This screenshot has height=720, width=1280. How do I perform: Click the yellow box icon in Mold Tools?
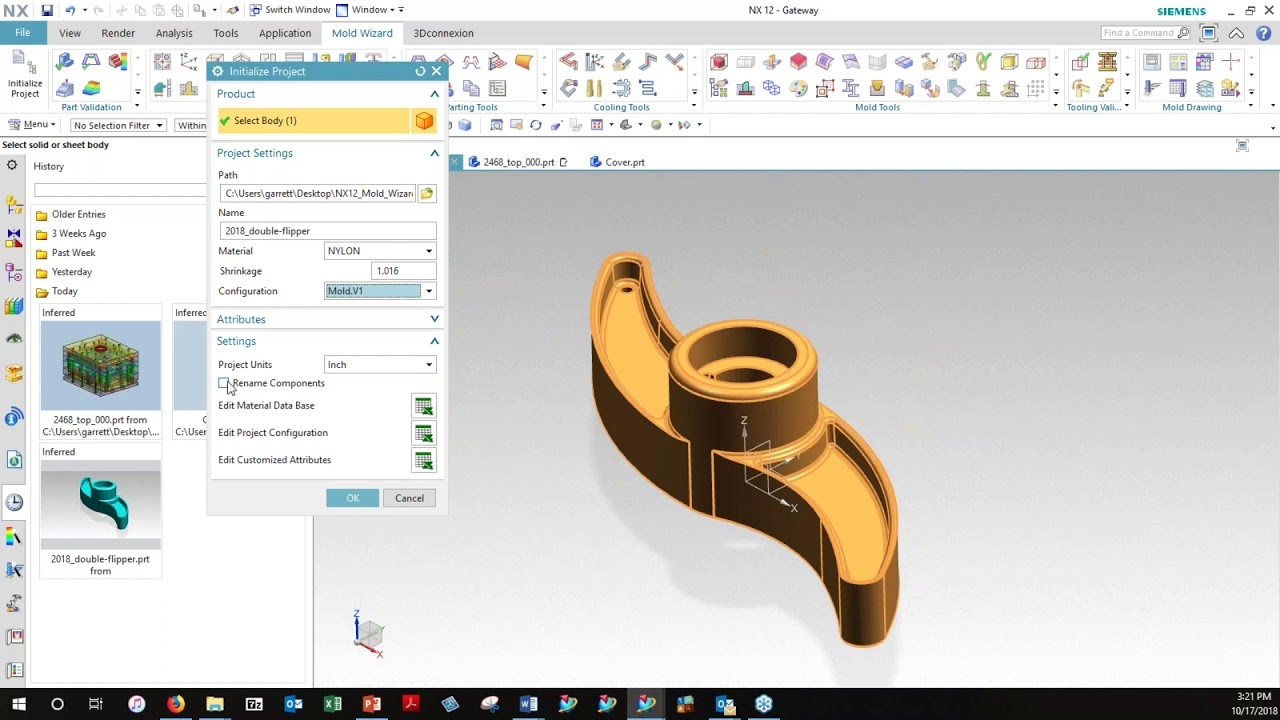coord(1009,63)
